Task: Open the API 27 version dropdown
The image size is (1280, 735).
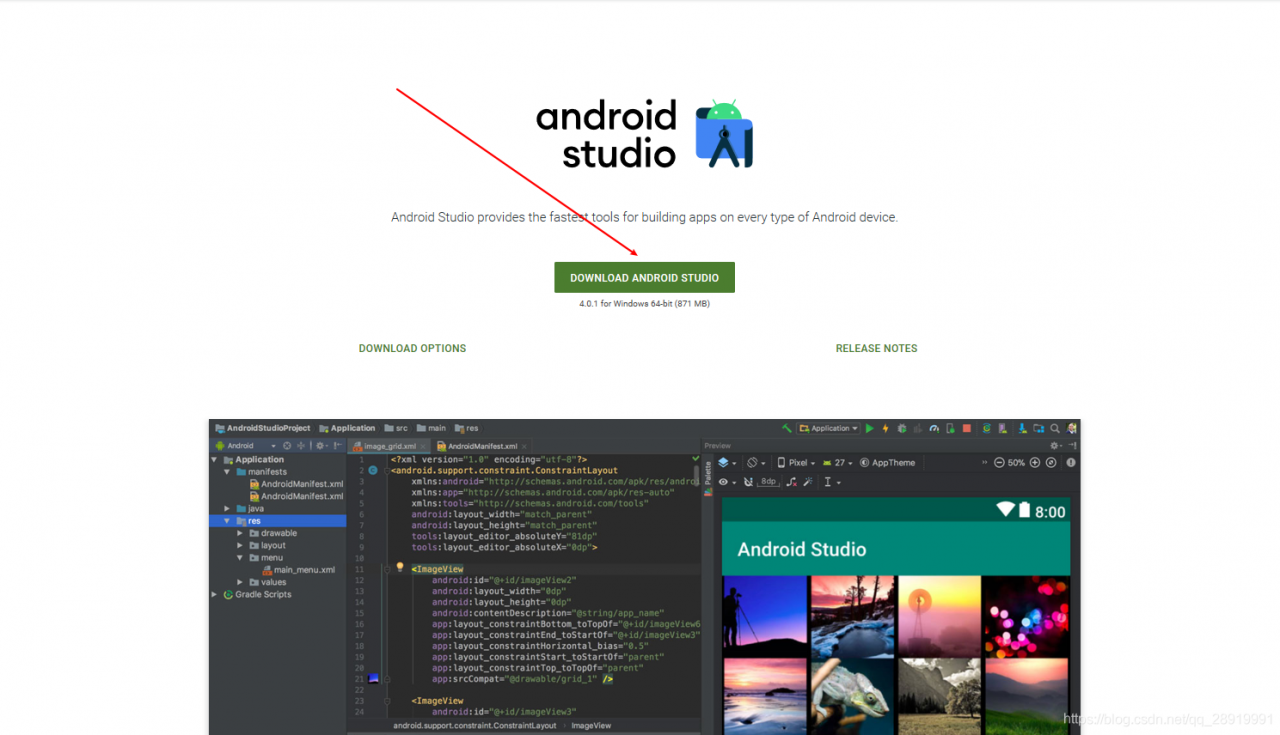Action: click(x=839, y=463)
